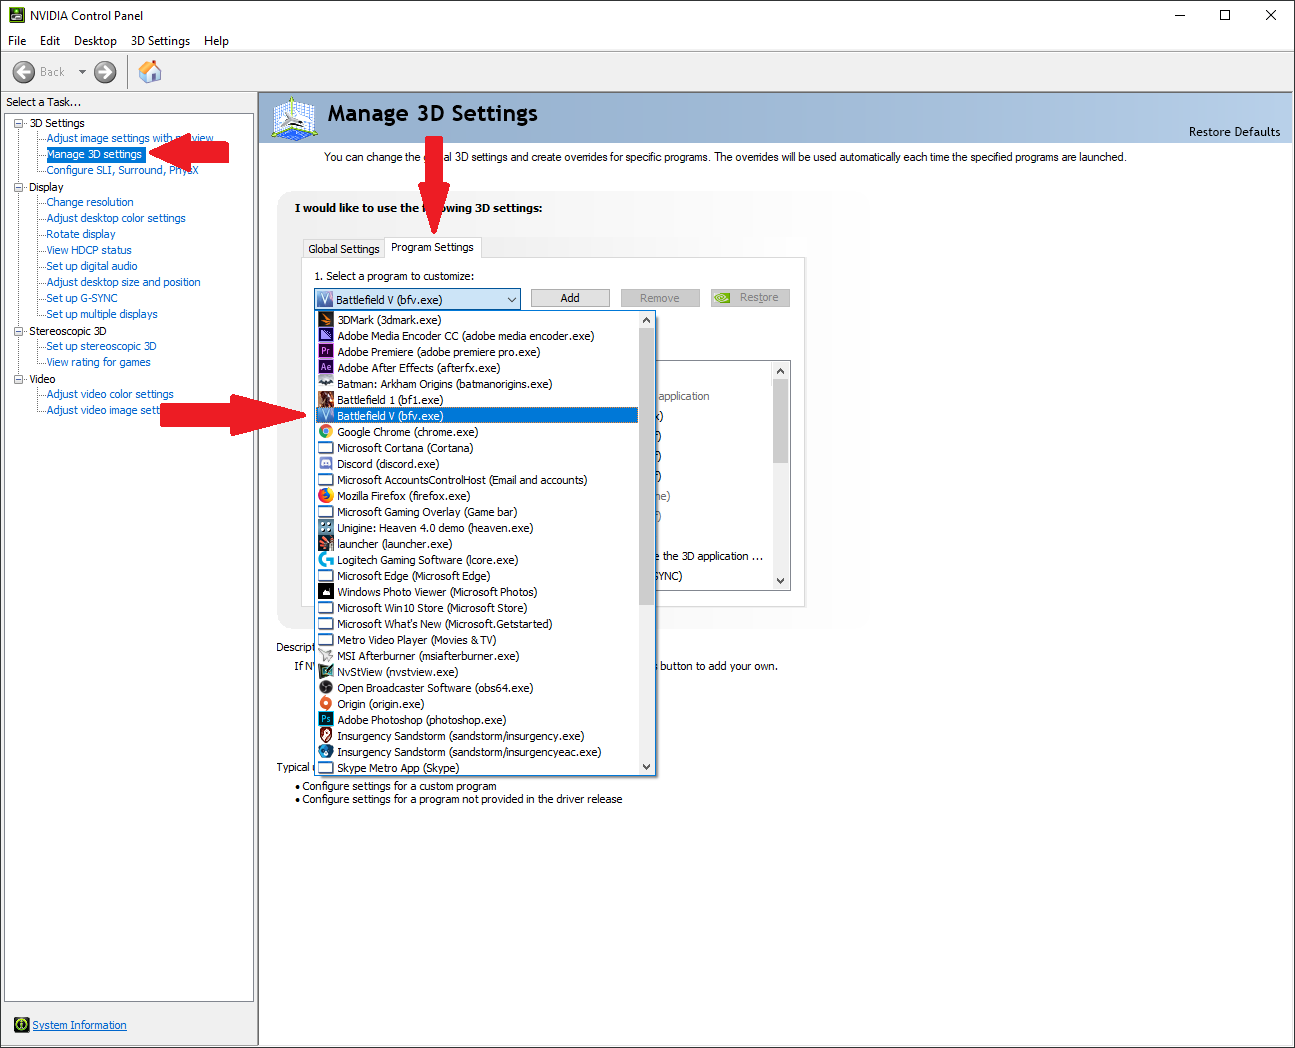Click the launcher.exe icon
Viewport: 1295px width, 1048px height.
pos(326,544)
